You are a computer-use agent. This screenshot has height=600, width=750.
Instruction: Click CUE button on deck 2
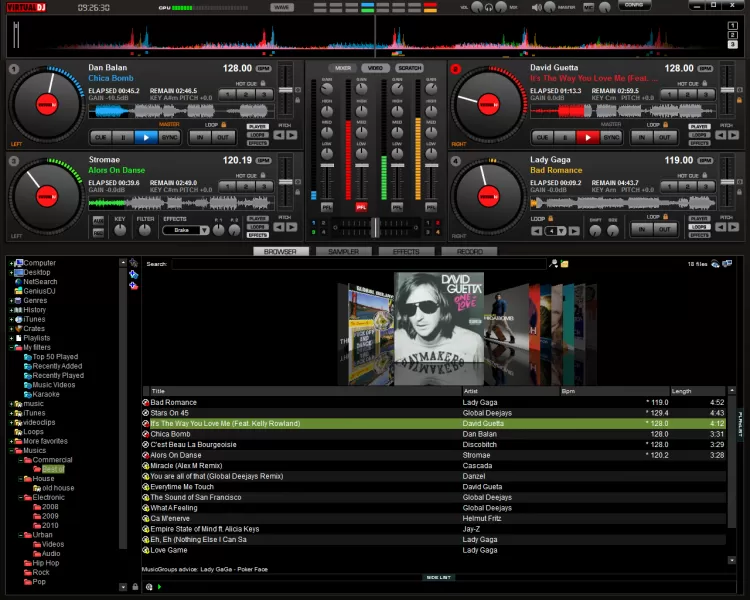542,137
